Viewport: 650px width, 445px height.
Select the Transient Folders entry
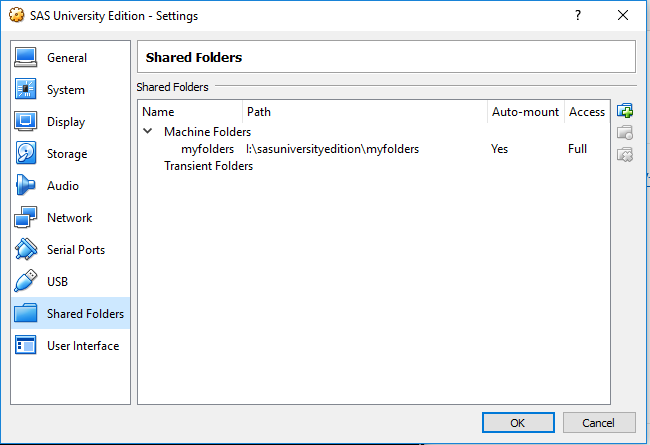(x=208, y=166)
